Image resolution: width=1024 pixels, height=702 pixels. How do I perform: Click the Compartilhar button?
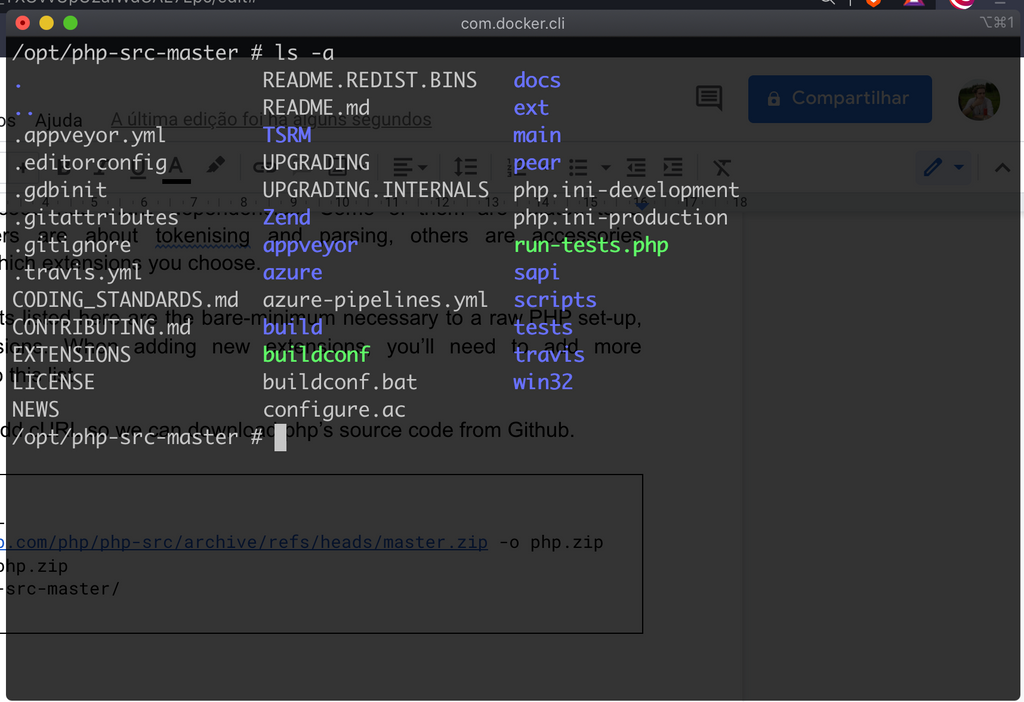click(x=840, y=99)
